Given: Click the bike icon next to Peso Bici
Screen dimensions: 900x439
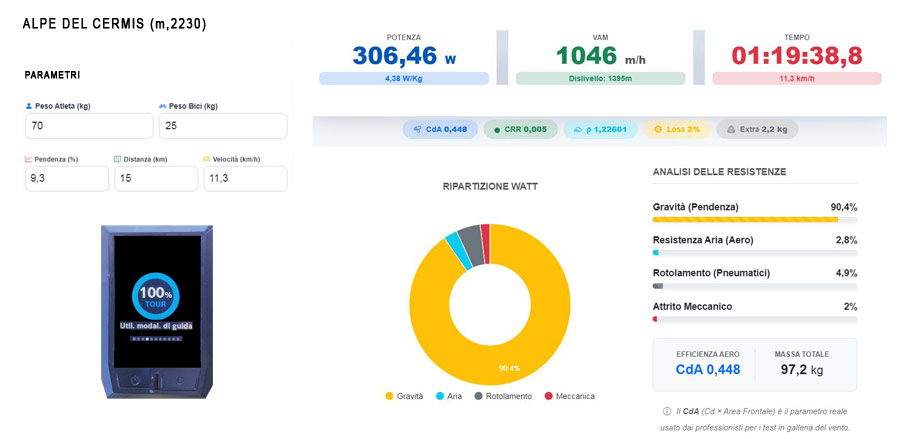Looking at the screenshot, I should click(x=162, y=106).
